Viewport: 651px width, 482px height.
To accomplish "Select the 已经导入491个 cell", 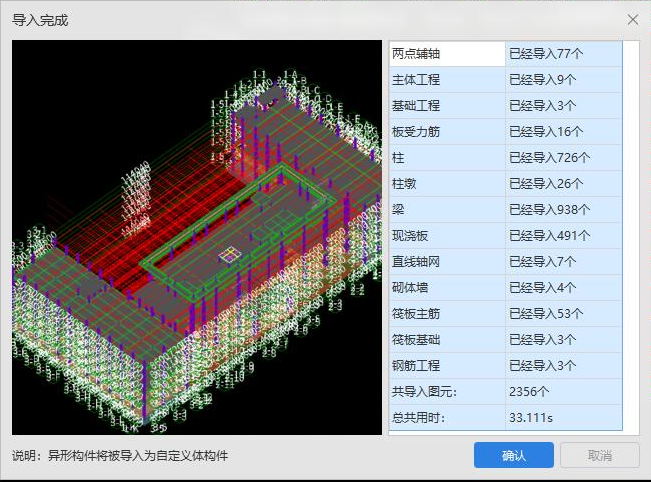I will coord(564,236).
